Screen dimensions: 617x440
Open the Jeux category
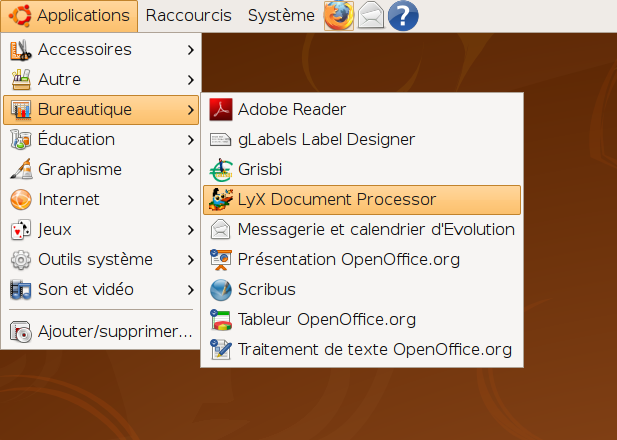pos(56,229)
